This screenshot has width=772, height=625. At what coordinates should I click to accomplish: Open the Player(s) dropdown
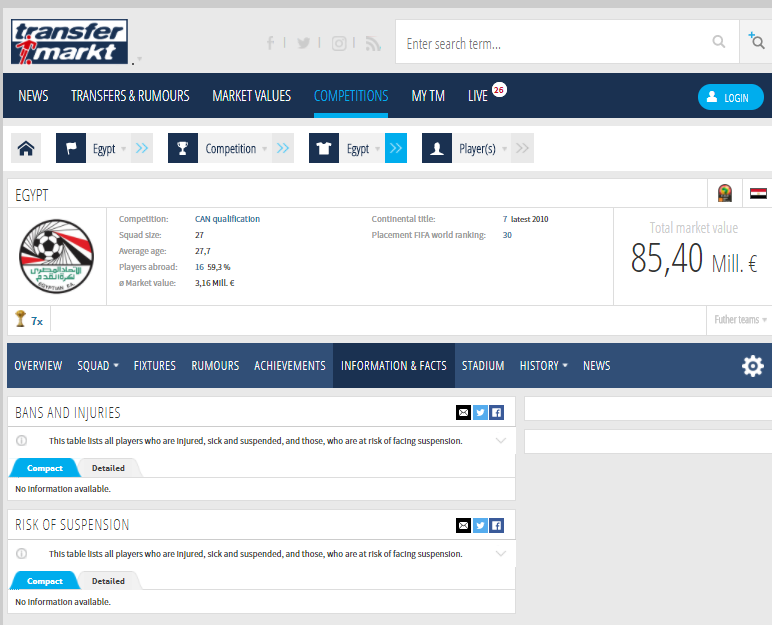482,148
